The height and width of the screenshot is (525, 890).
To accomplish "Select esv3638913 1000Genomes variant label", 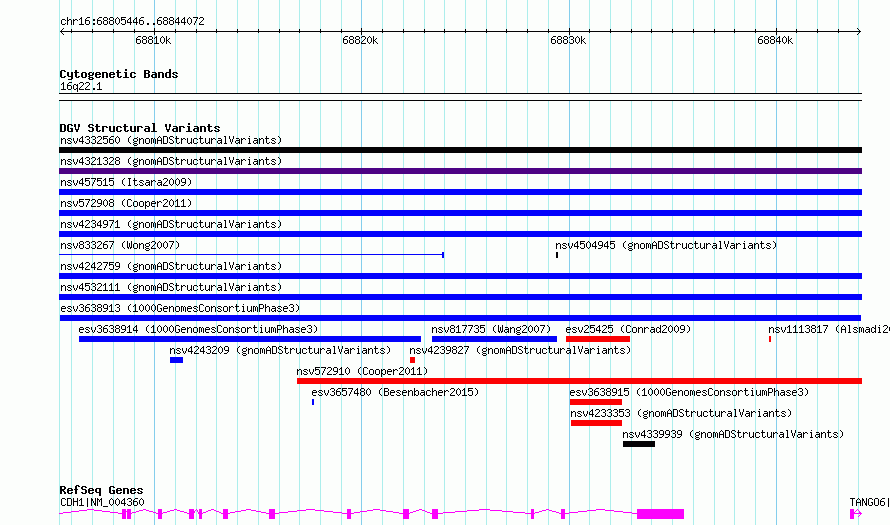I will pyautogui.click(x=180, y=308).
